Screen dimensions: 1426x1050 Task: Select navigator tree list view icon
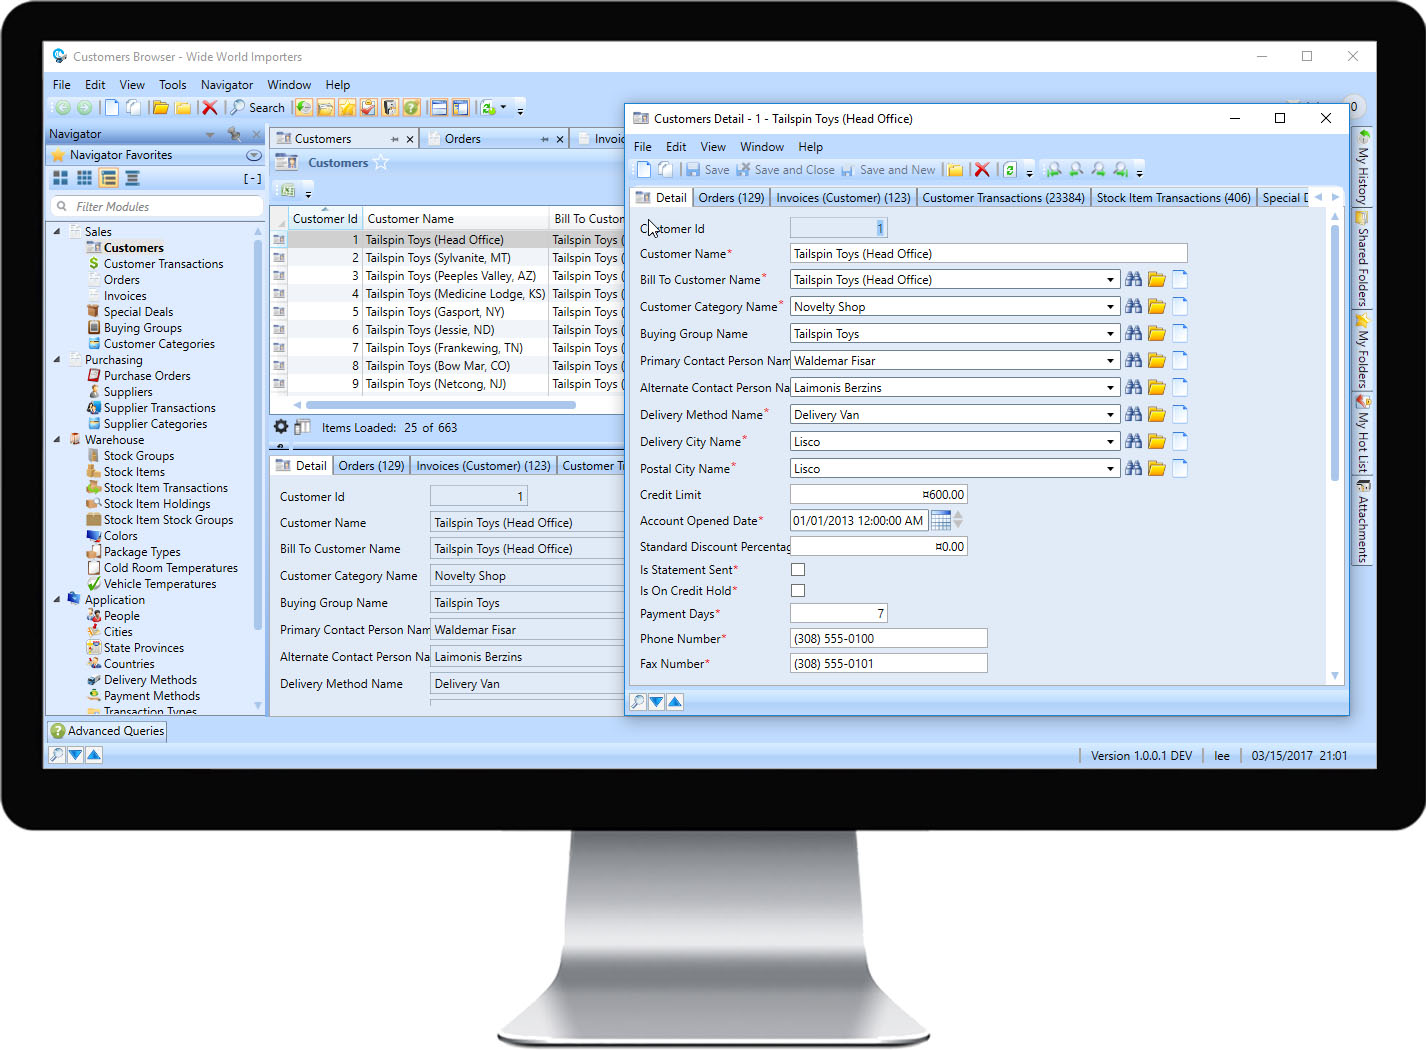coord(109,178)
